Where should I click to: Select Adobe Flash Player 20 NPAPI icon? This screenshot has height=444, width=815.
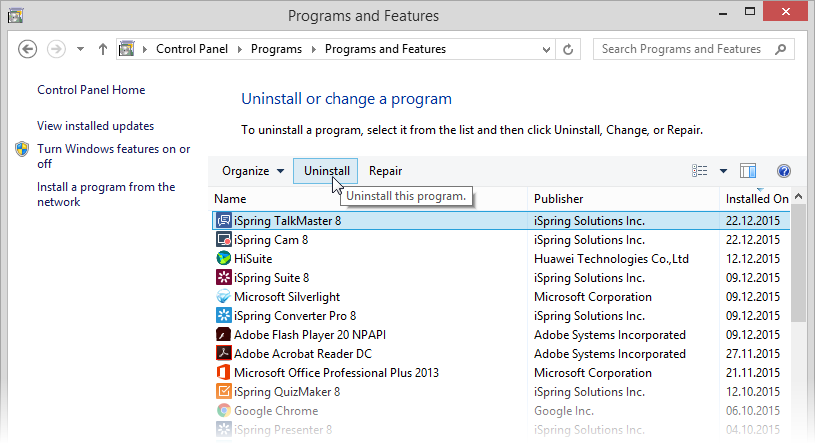pos(224,334)
